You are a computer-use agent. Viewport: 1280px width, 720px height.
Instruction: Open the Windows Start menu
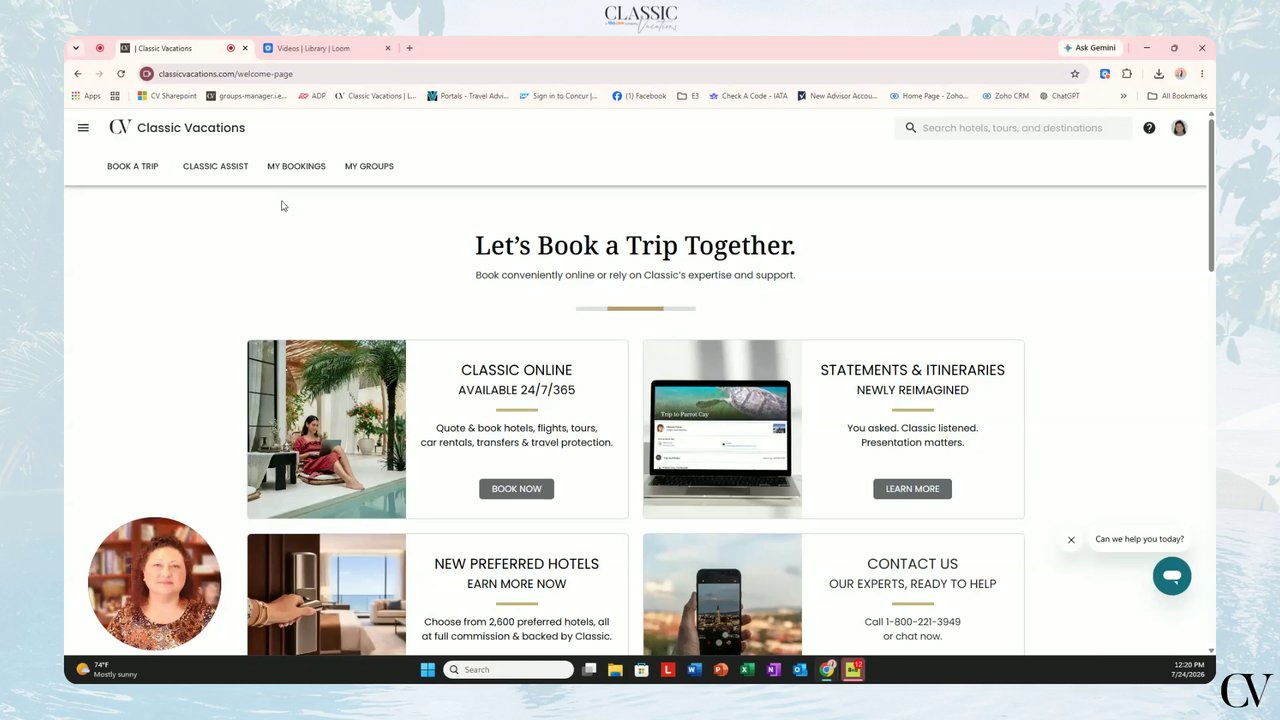pos(428,670)
